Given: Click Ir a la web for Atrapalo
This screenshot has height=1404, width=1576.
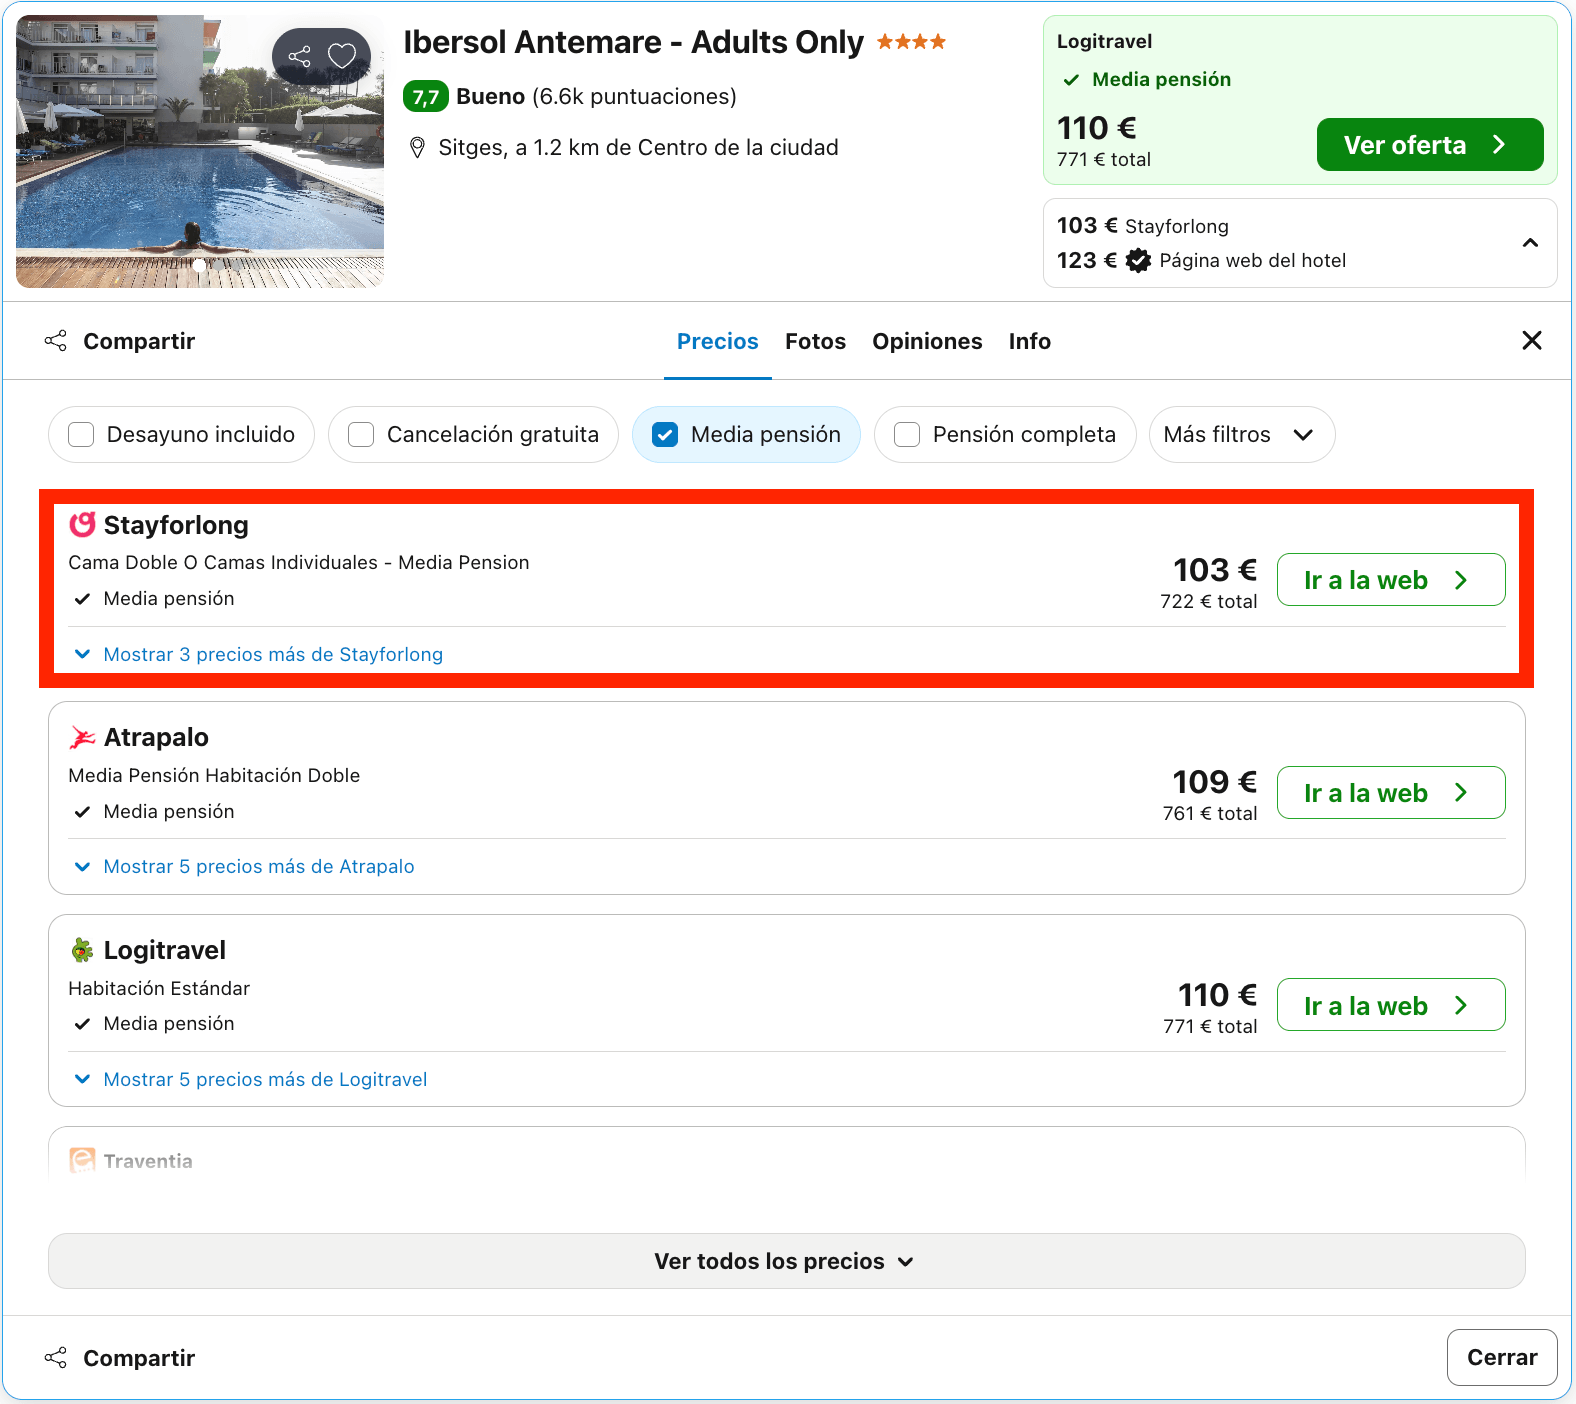Looking at the screenshot, I should [1391, 793].
